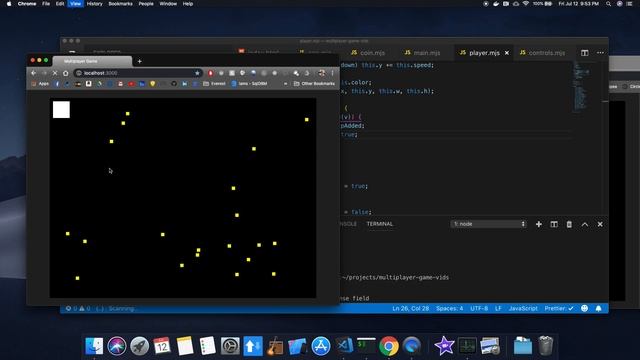Select the Multiplayer Game browser tab

pyautogui.click(x=92, y=61)
